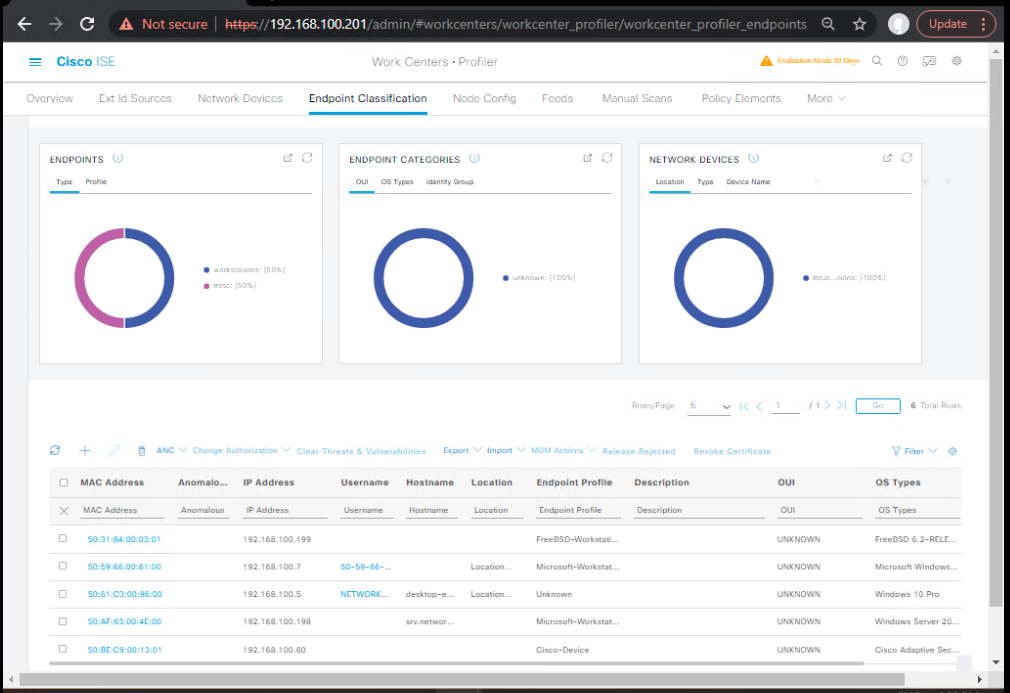Open the Import dropdown

(x=506, y=450)
